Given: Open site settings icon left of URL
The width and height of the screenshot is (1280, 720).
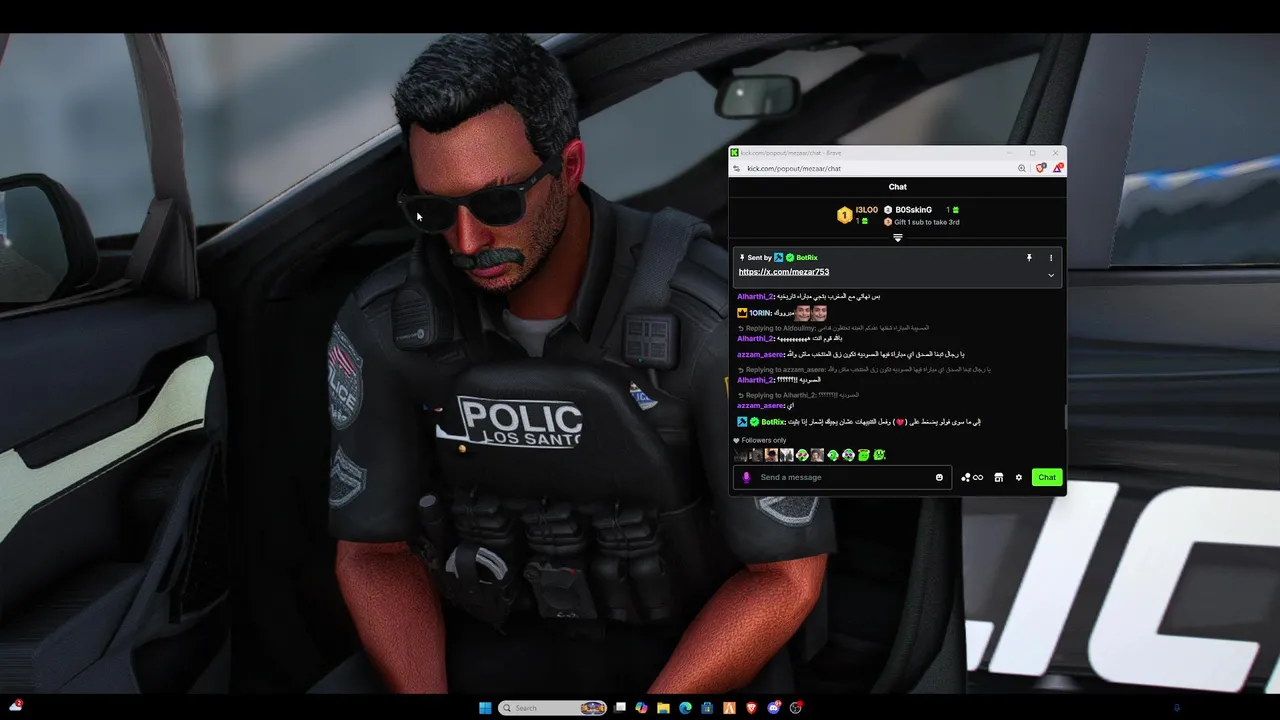Looking at the screenshot, I should coord(737,168).
